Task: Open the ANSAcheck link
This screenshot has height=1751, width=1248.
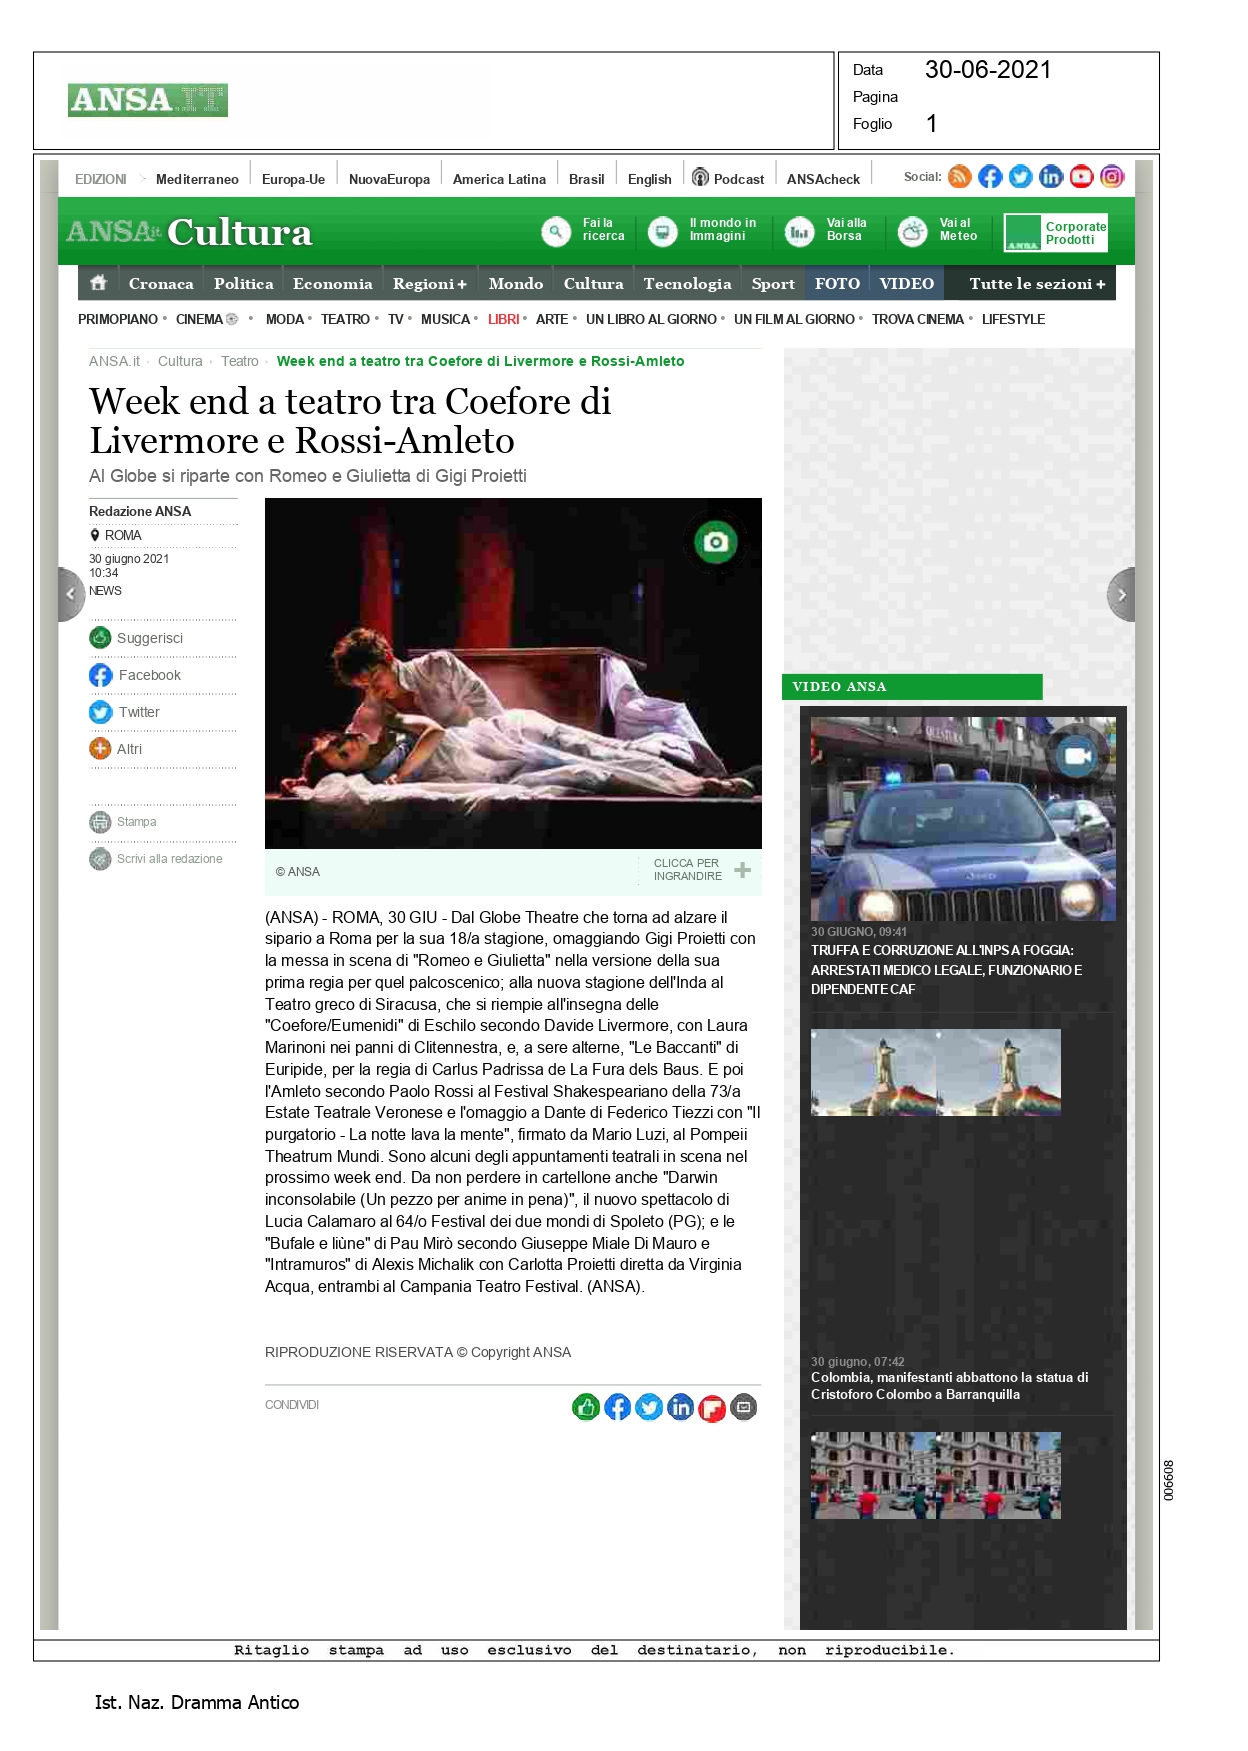Action: (823, 179)
